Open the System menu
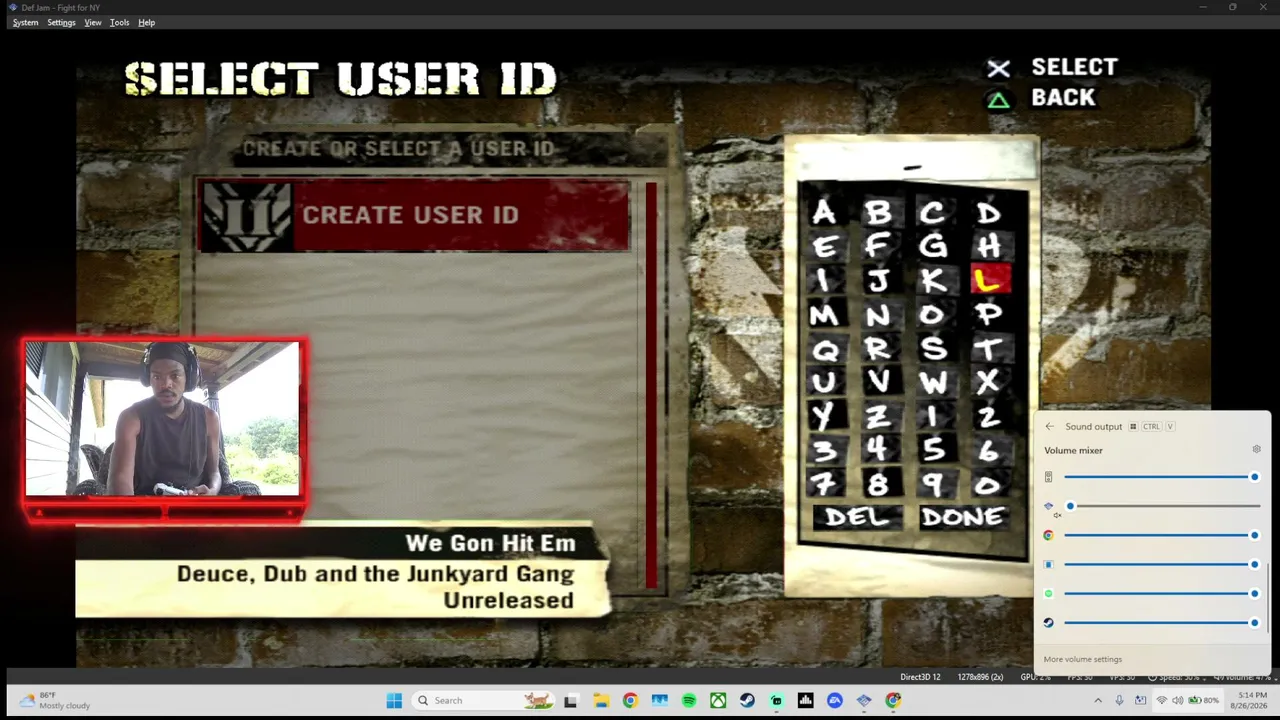 point(25,22)
